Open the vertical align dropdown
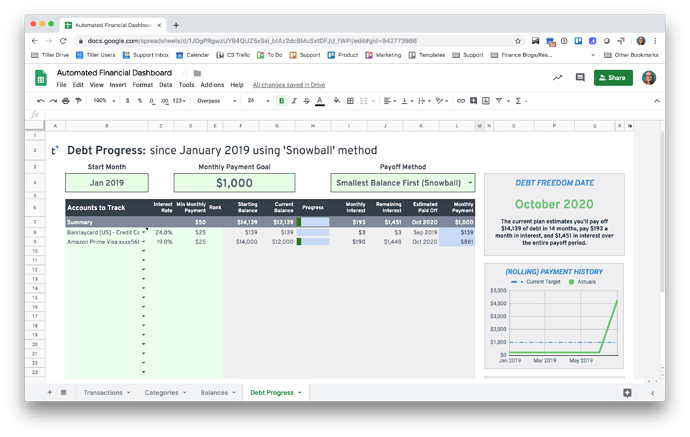Viewport: 690px width, 437px height. click(407, 101)
